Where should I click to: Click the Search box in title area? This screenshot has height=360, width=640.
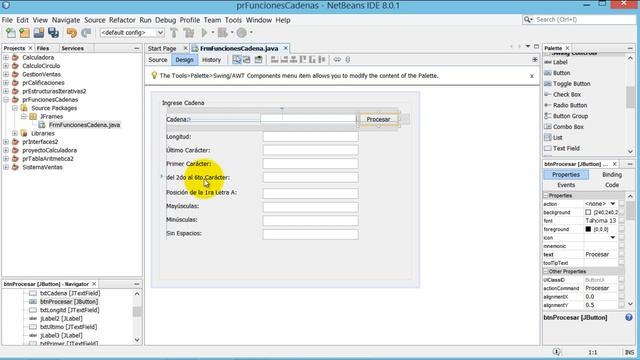click(x=579, y=20)
